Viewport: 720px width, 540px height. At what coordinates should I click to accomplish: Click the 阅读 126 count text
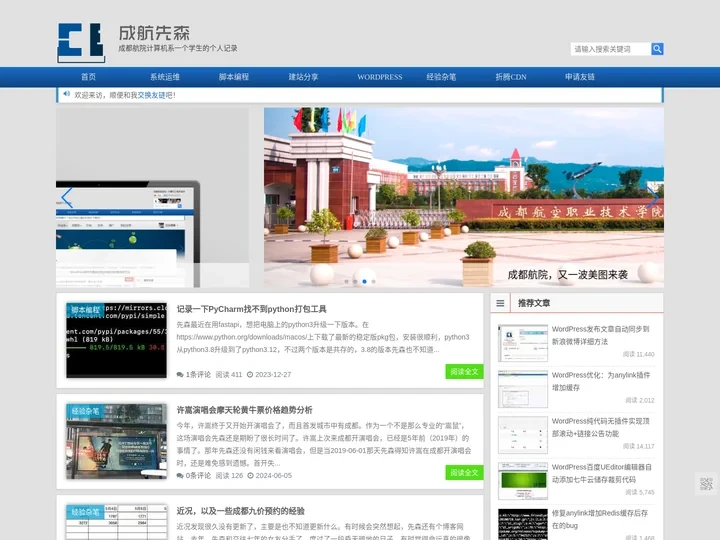(x=229, y=476)
